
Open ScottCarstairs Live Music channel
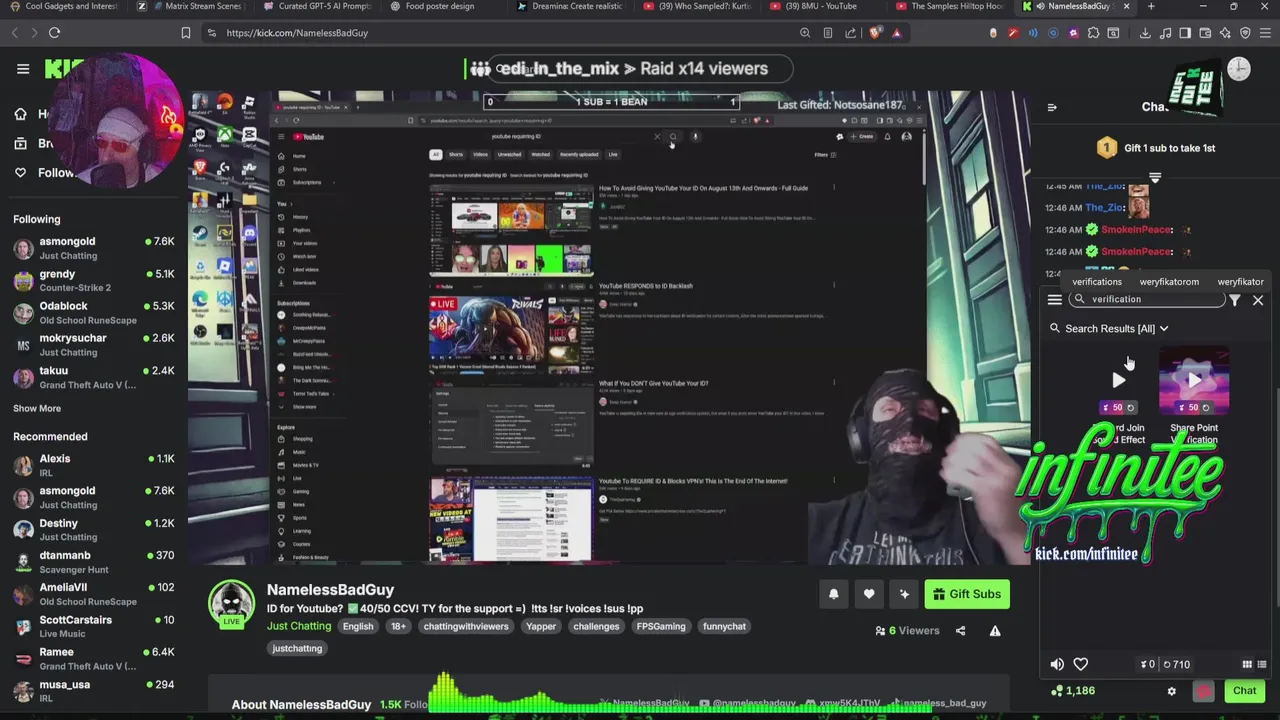coord(95,626)
